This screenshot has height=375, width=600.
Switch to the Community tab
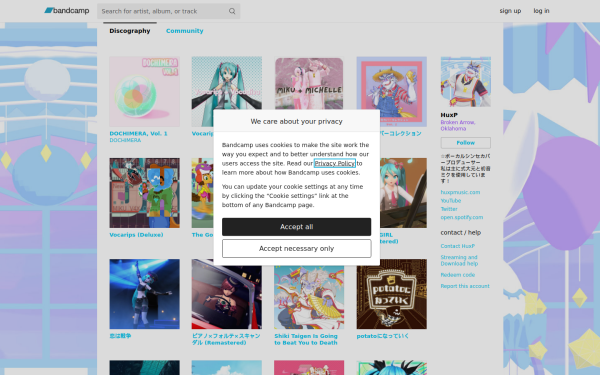coord(184,31)
